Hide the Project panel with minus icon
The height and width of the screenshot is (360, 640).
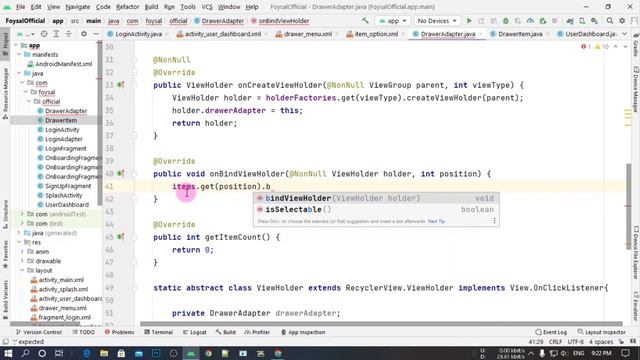(96, 34)
